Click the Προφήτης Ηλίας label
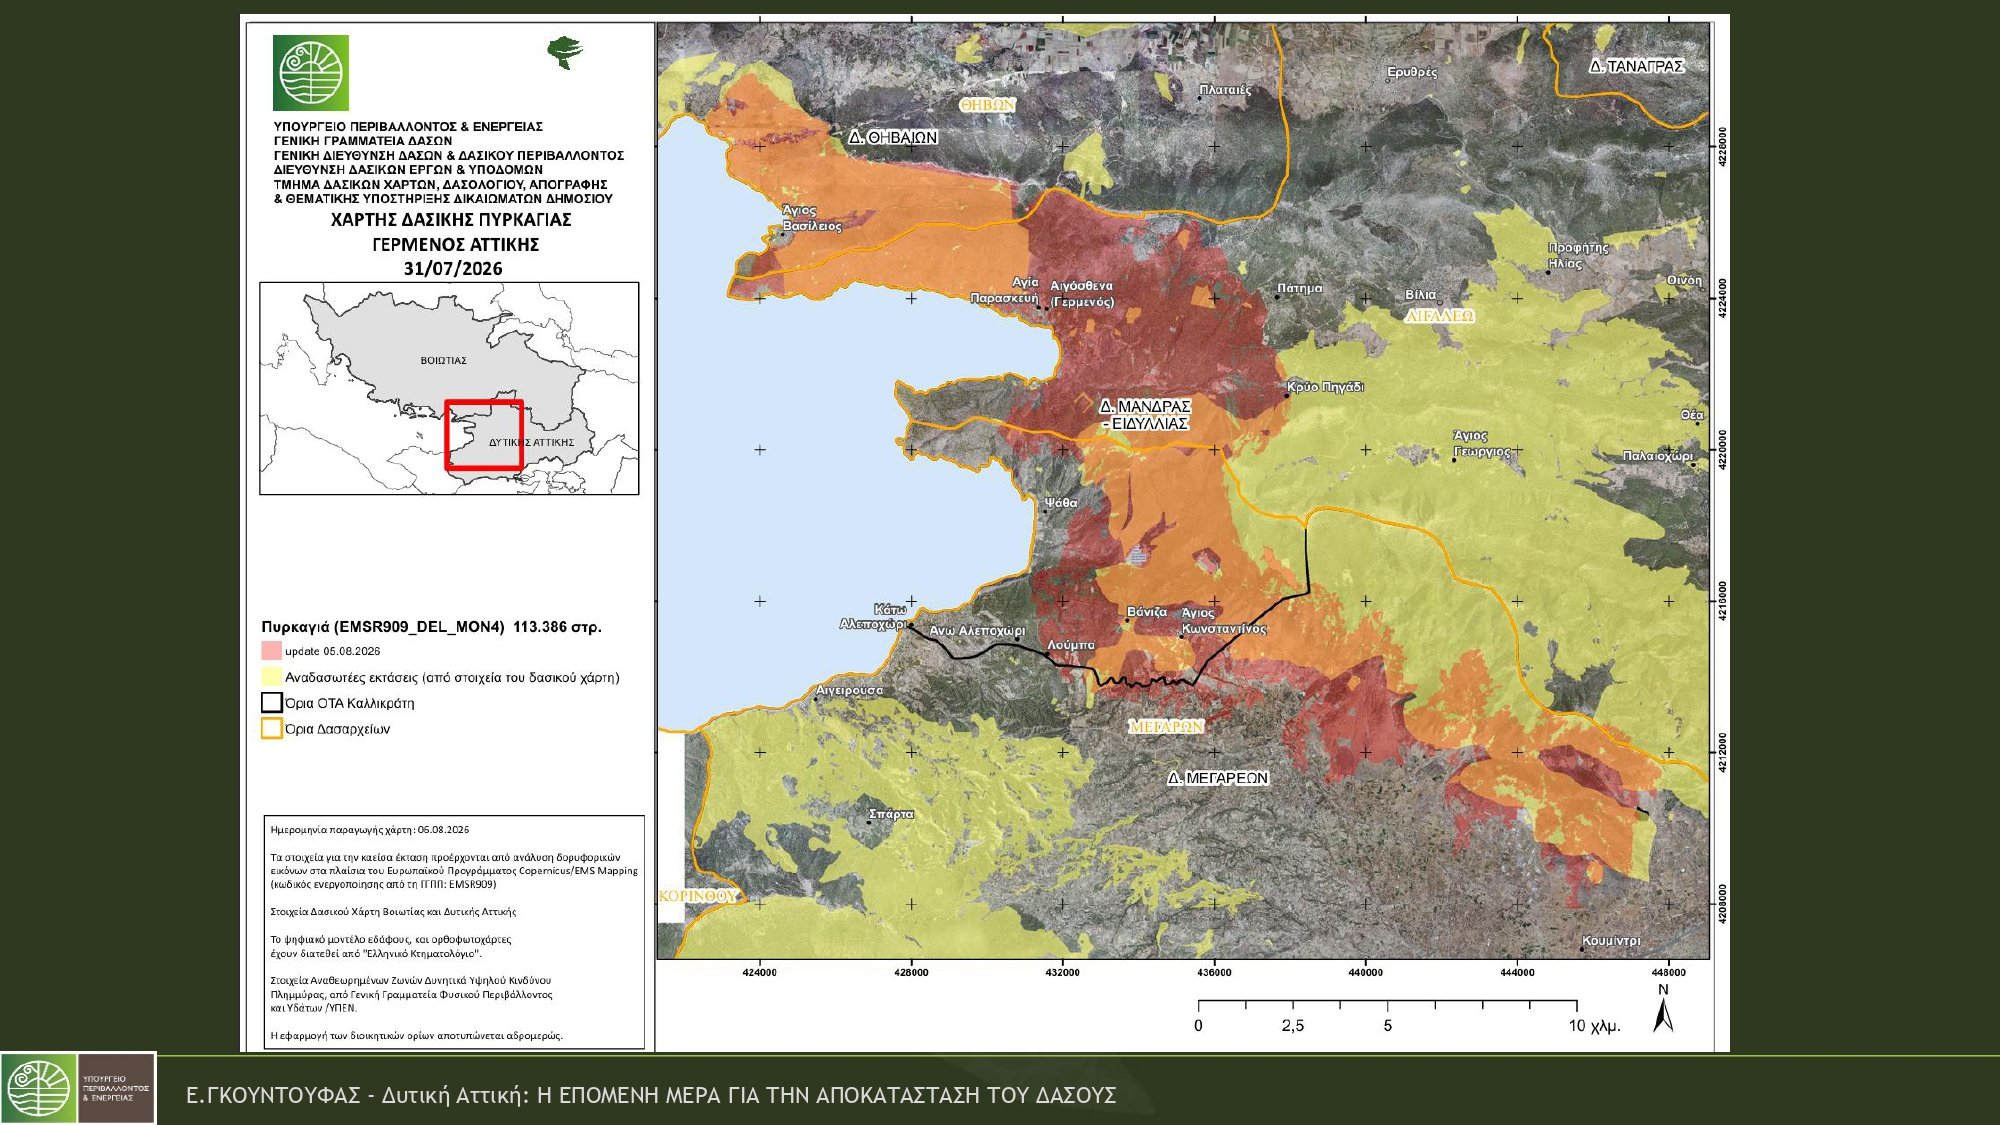Viewport: 2000px width, 1125px height. click(x=1579, y=255)
